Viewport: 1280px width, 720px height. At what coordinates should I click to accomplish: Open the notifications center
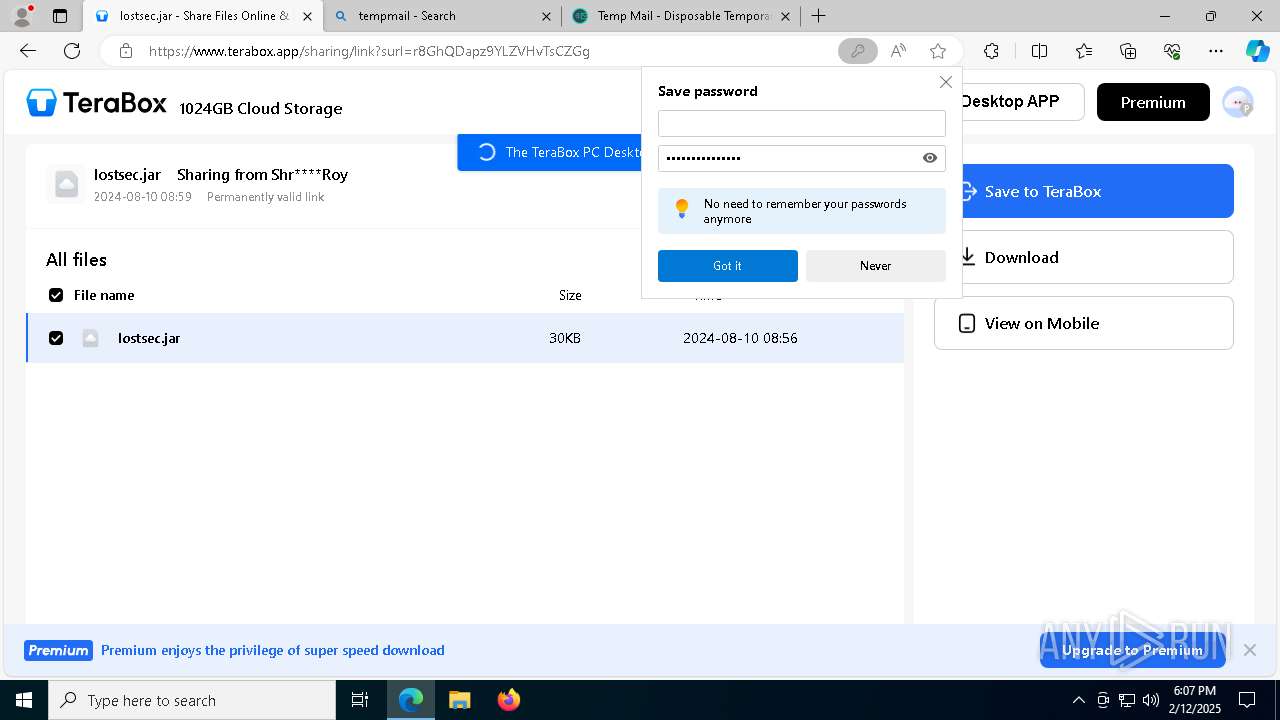point(1247,700)
